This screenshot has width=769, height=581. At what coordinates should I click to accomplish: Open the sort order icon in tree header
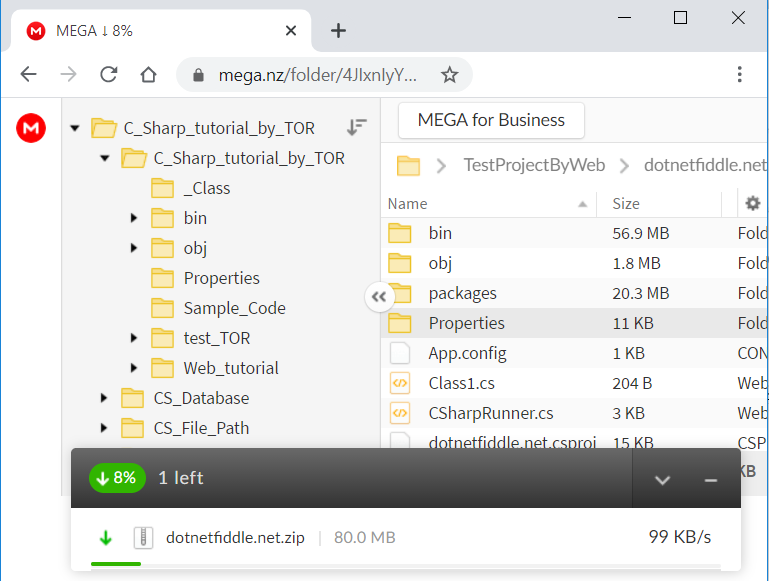coord(357,127)
